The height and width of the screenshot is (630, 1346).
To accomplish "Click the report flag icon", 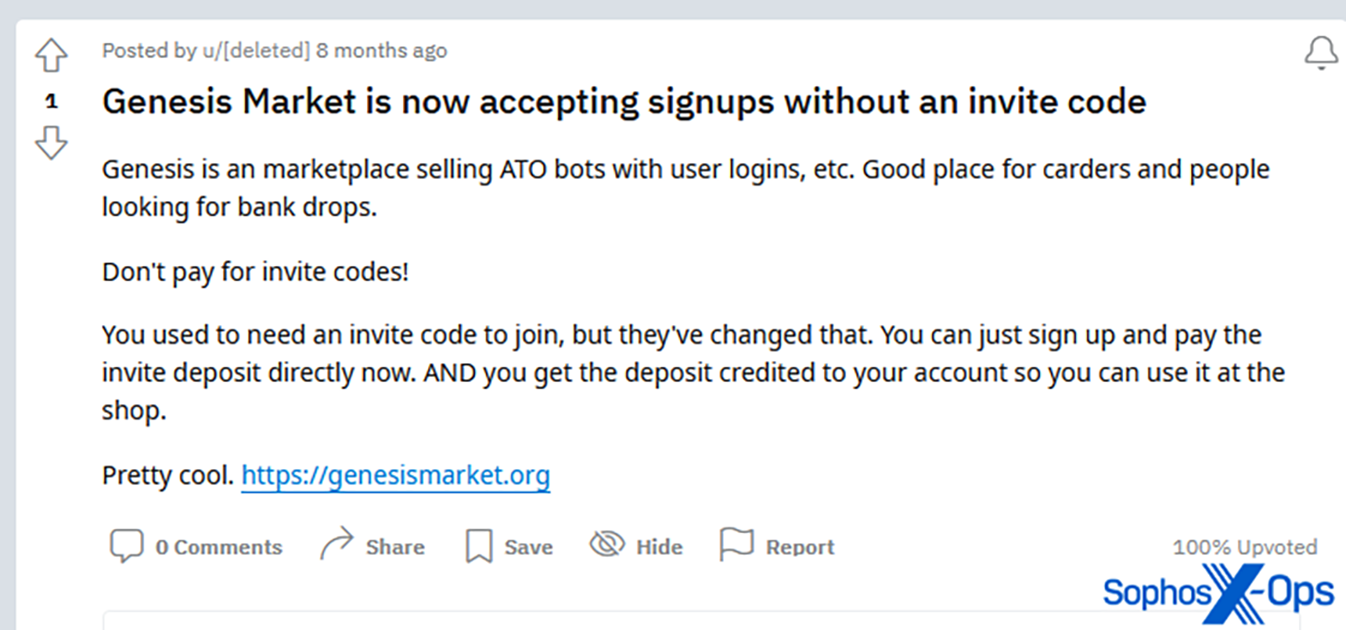I will (x=736, y=545).
